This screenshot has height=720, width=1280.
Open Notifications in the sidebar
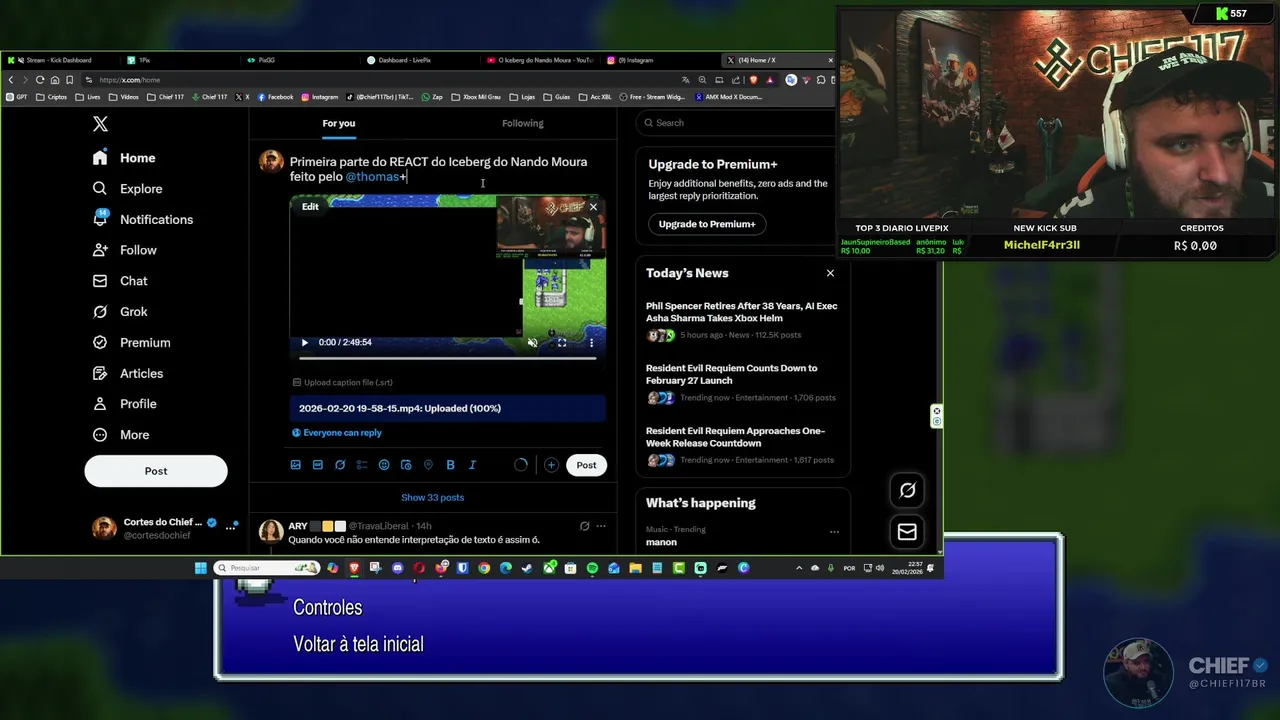click(x=143, y=219)
